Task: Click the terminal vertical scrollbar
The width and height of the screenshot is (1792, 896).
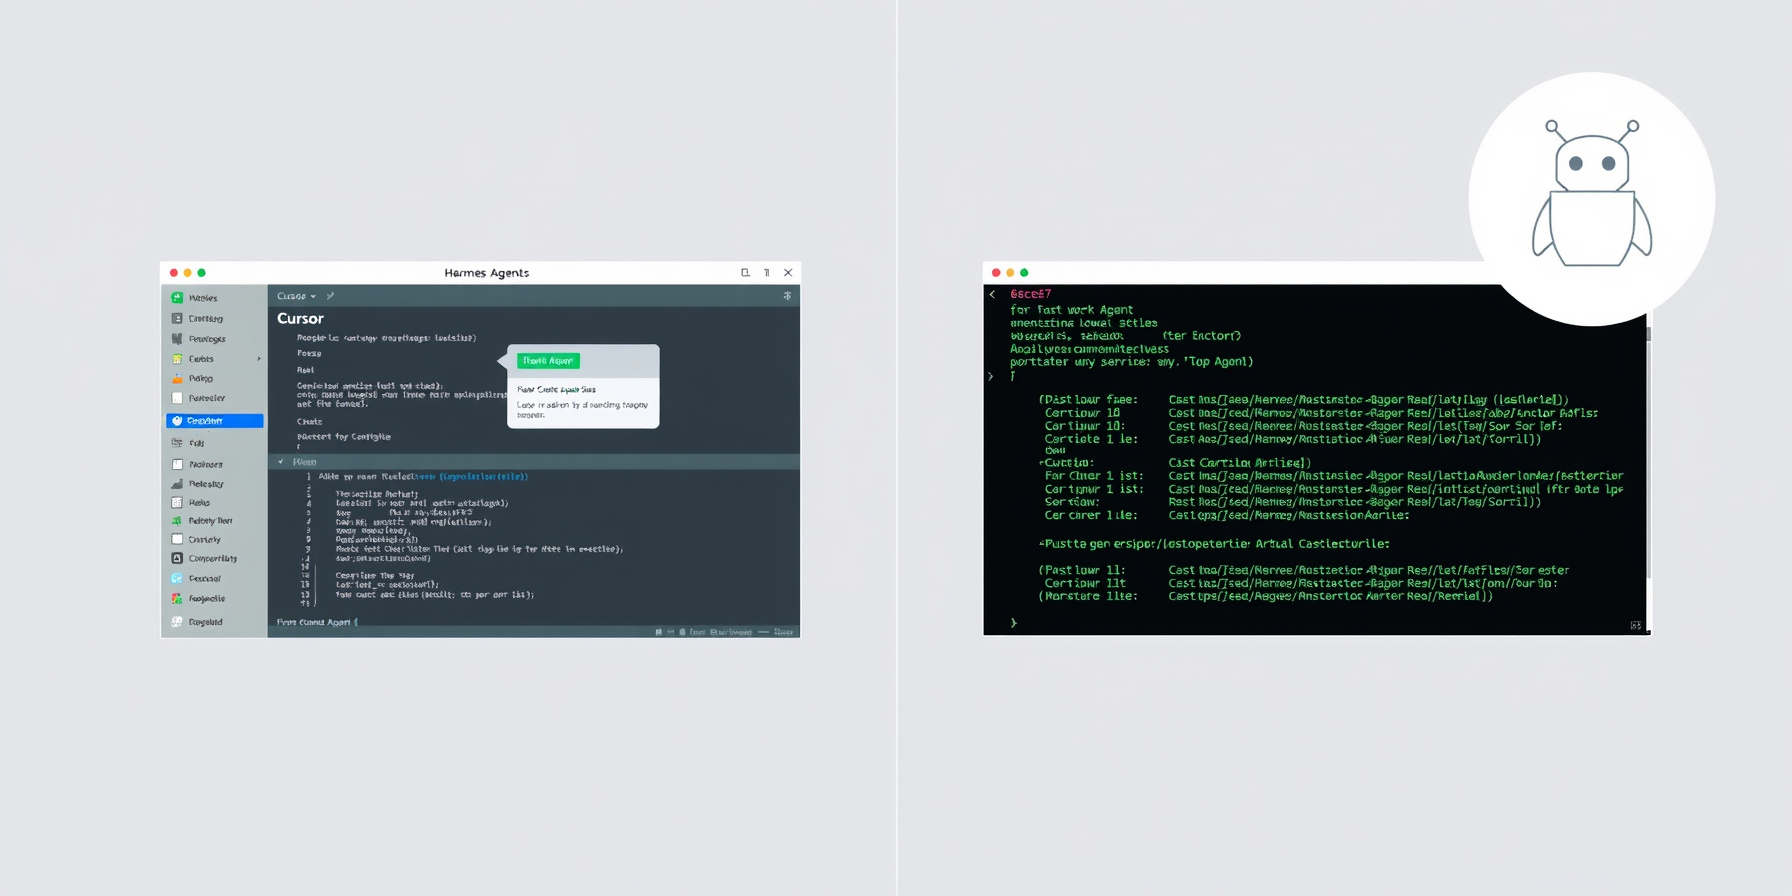Action: pos(1648,450)
